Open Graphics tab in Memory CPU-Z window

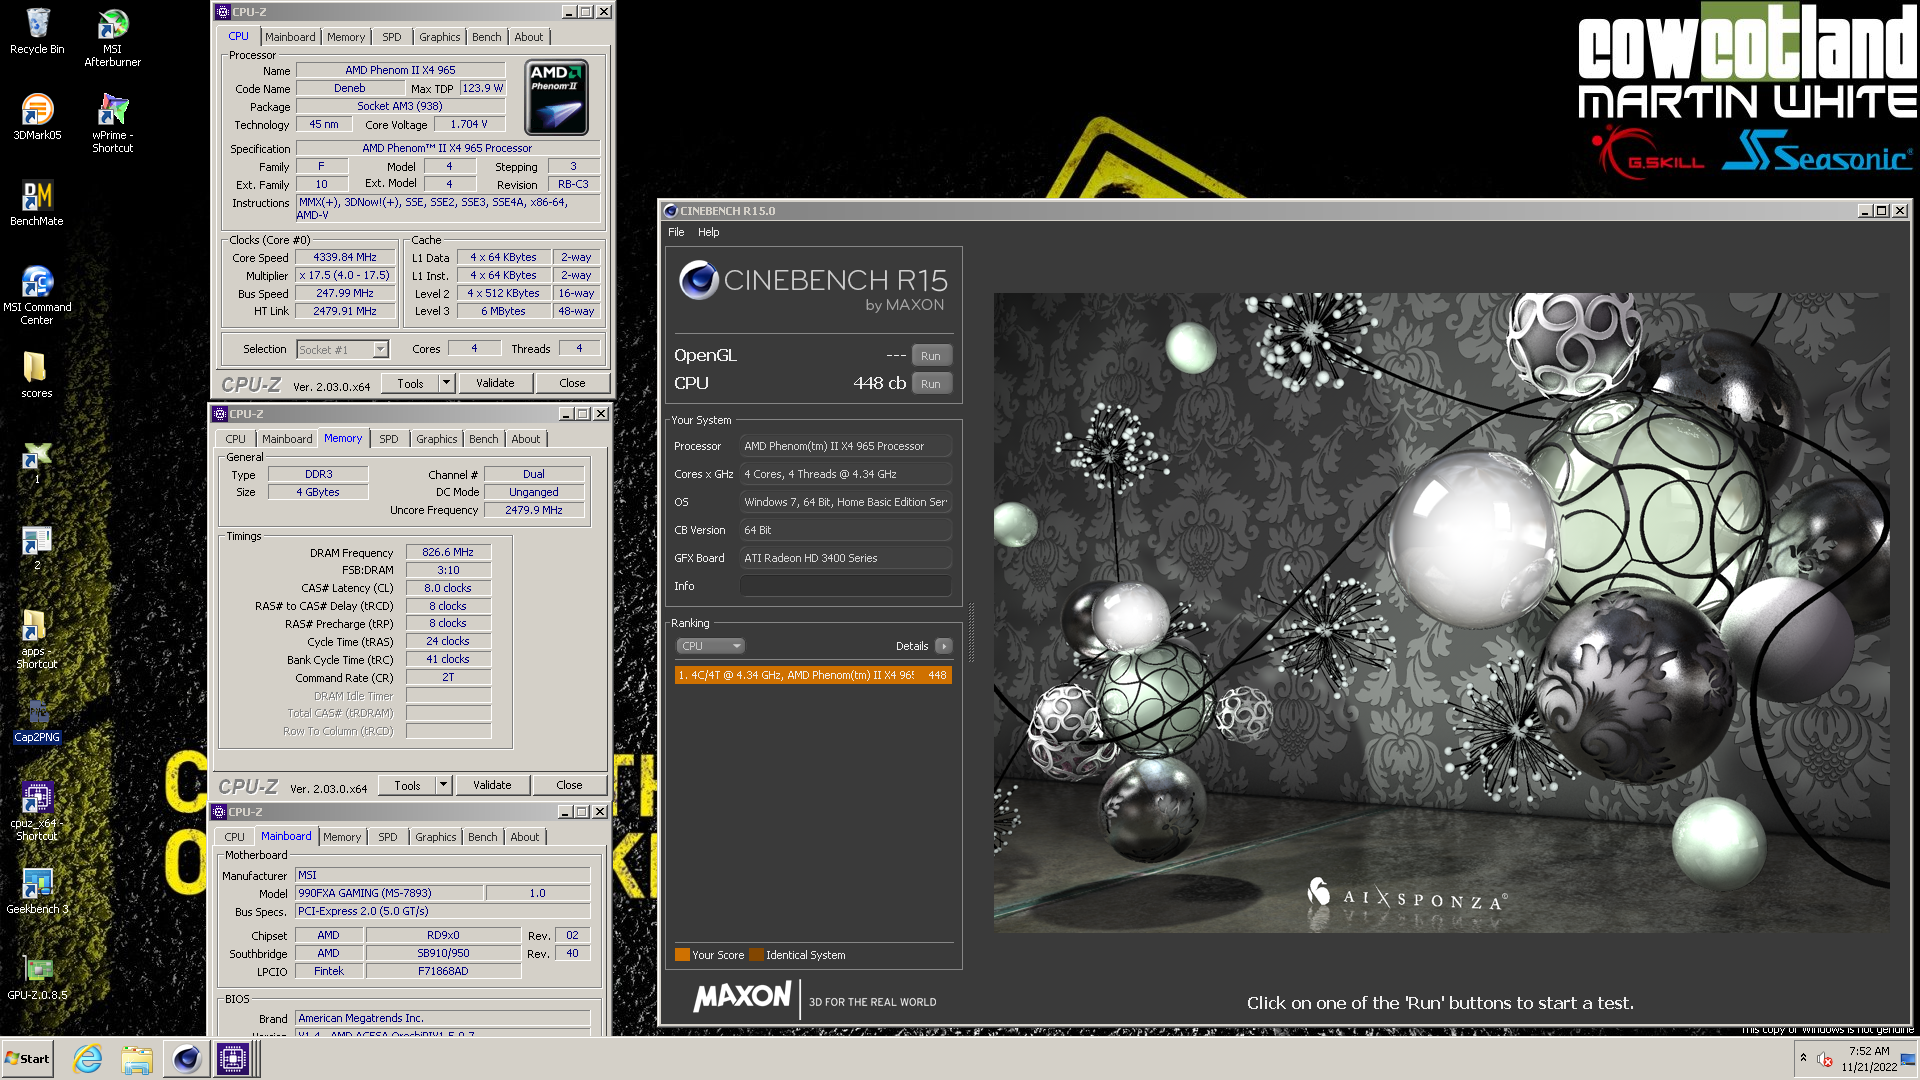tap(437, 439)
